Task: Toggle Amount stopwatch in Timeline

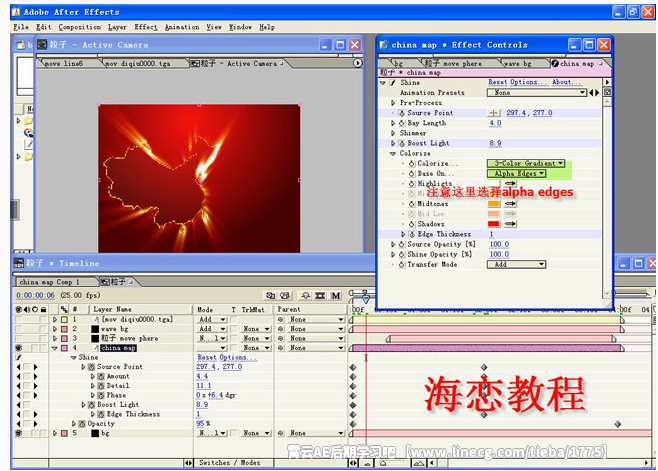Action: [101, 377]
